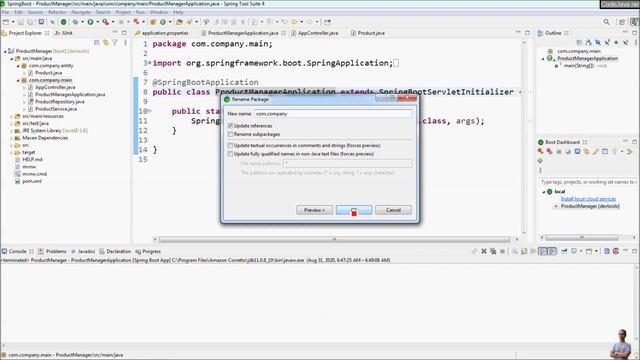Screen dimensions: 640x360
Task: Select ProductManager [devtools] in Boot Dashboard
Action: click(590, 206)
